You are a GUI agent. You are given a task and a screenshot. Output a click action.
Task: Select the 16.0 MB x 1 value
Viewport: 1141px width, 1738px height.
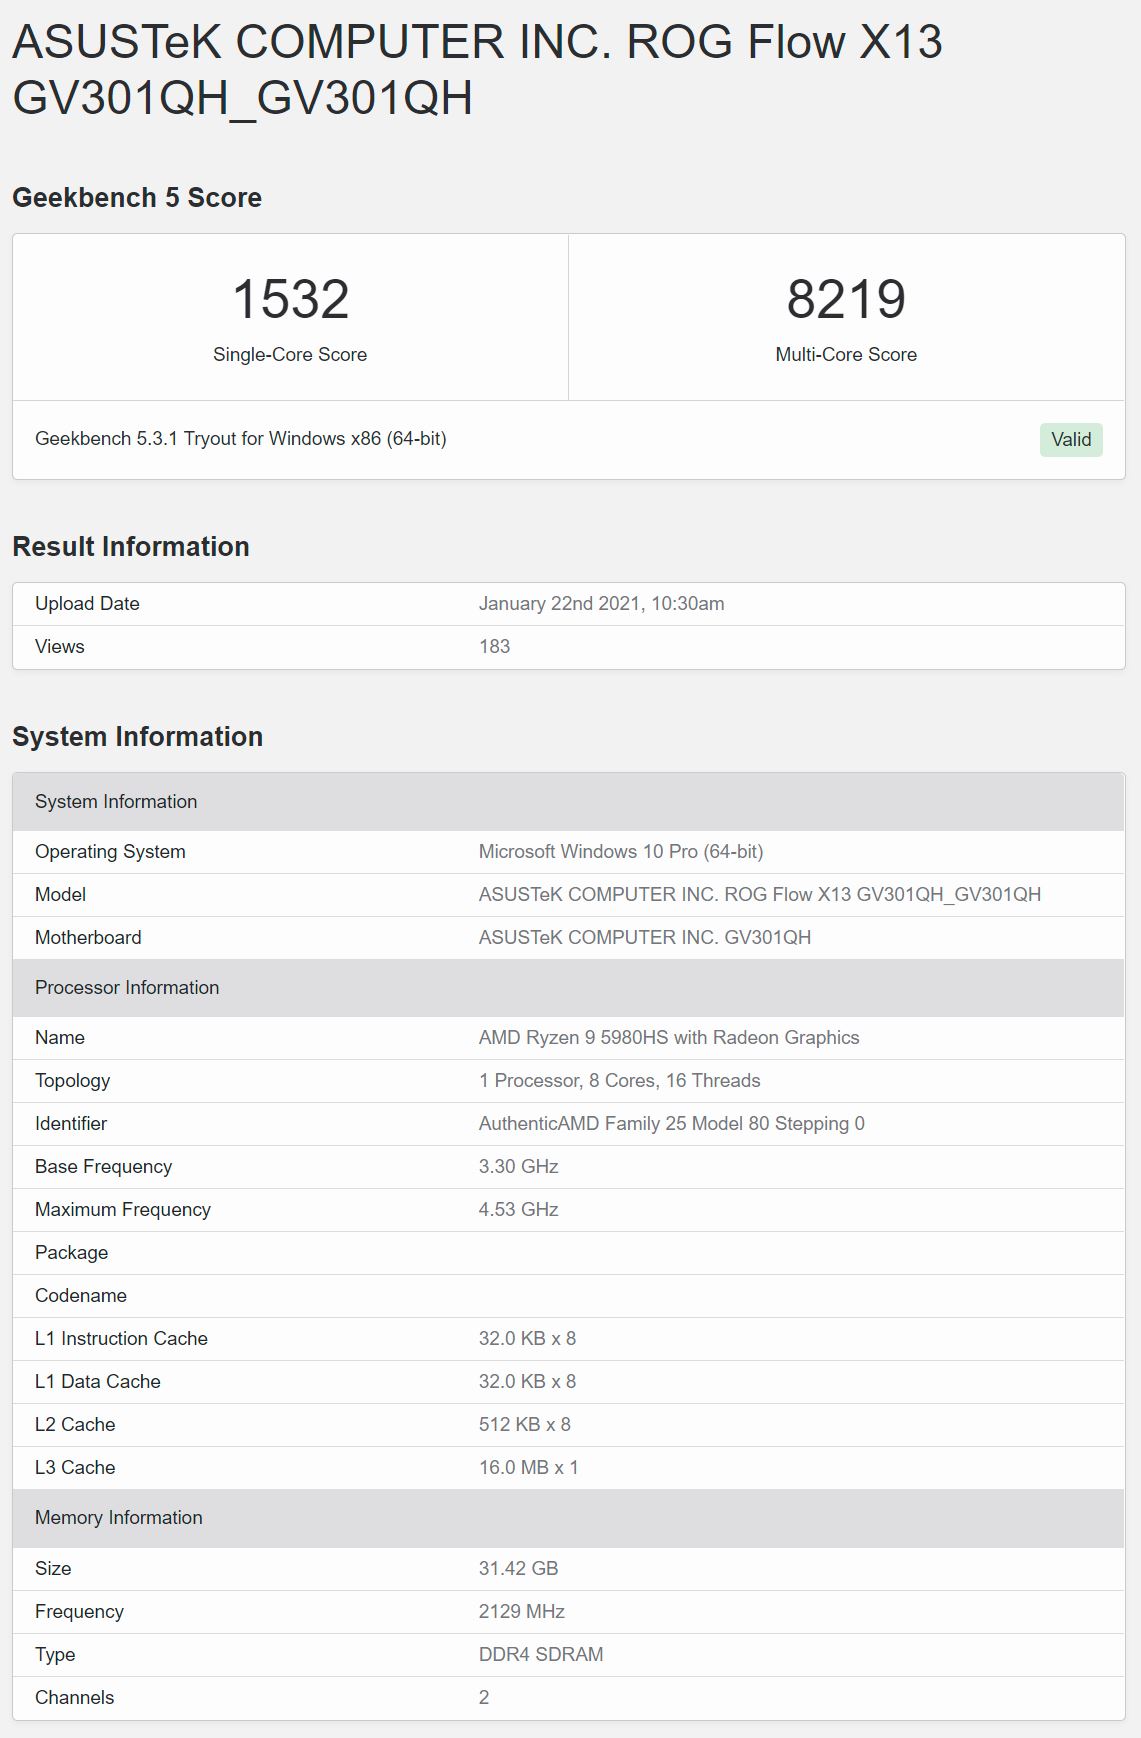(529, 1468)
